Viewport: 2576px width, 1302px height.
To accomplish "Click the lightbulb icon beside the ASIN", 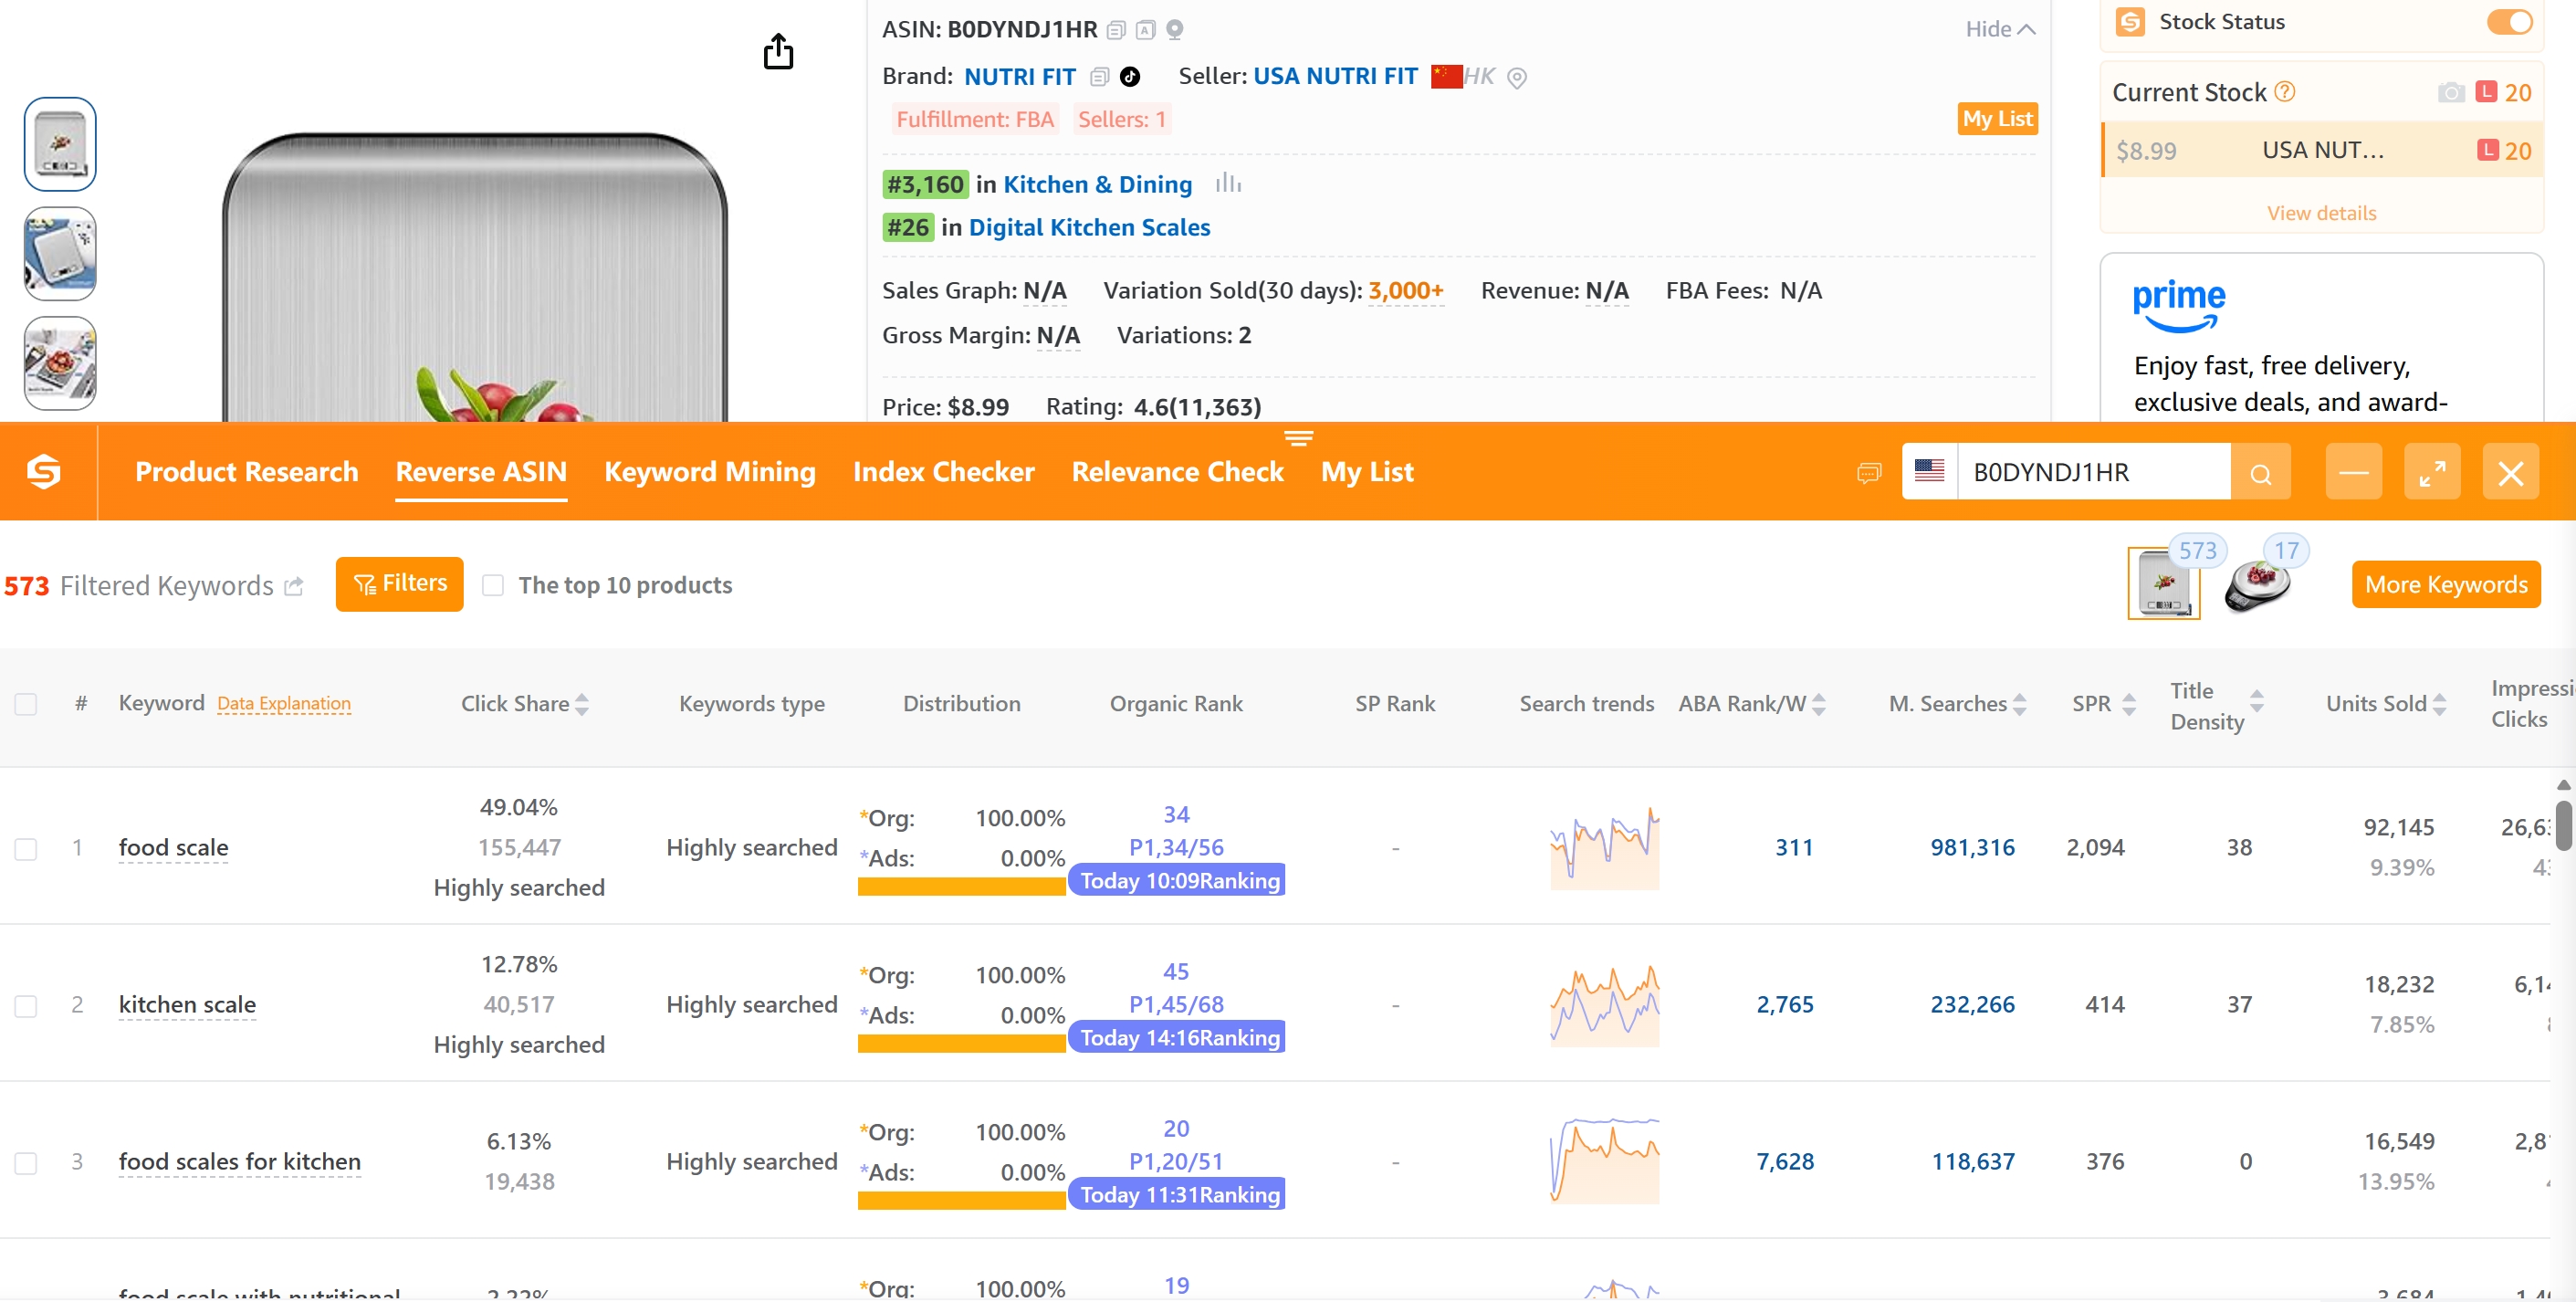I will click(x=1175, y=30).
